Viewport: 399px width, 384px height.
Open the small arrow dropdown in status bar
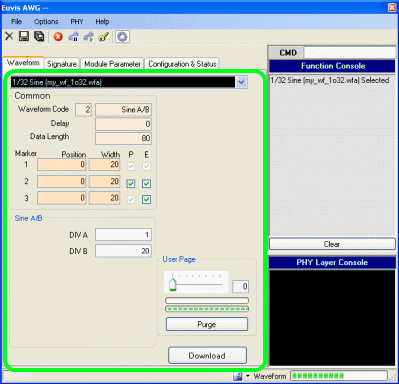tap(248, 376)
